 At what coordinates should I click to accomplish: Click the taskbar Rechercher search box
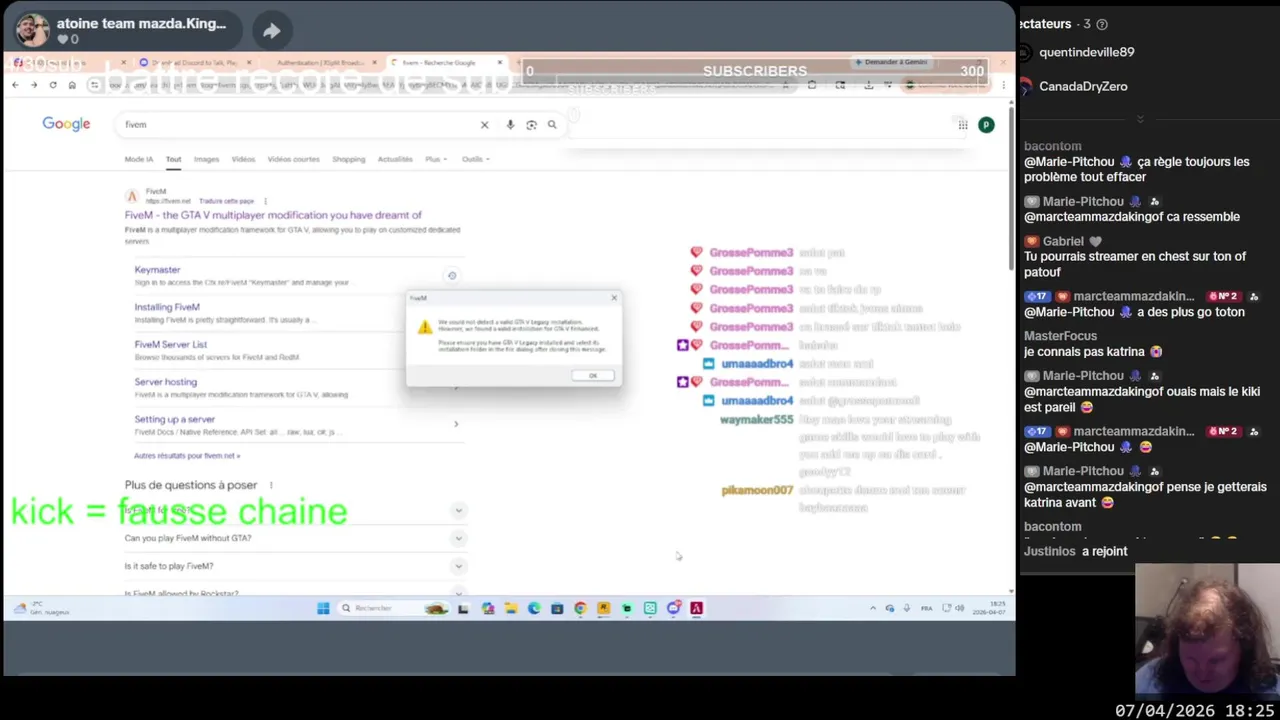tap(395, 608)
